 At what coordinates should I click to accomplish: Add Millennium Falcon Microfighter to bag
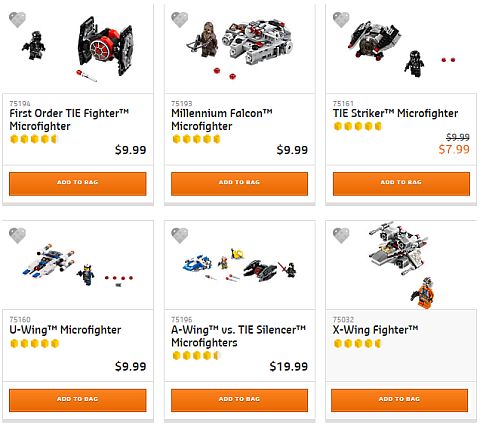[239, 184]
